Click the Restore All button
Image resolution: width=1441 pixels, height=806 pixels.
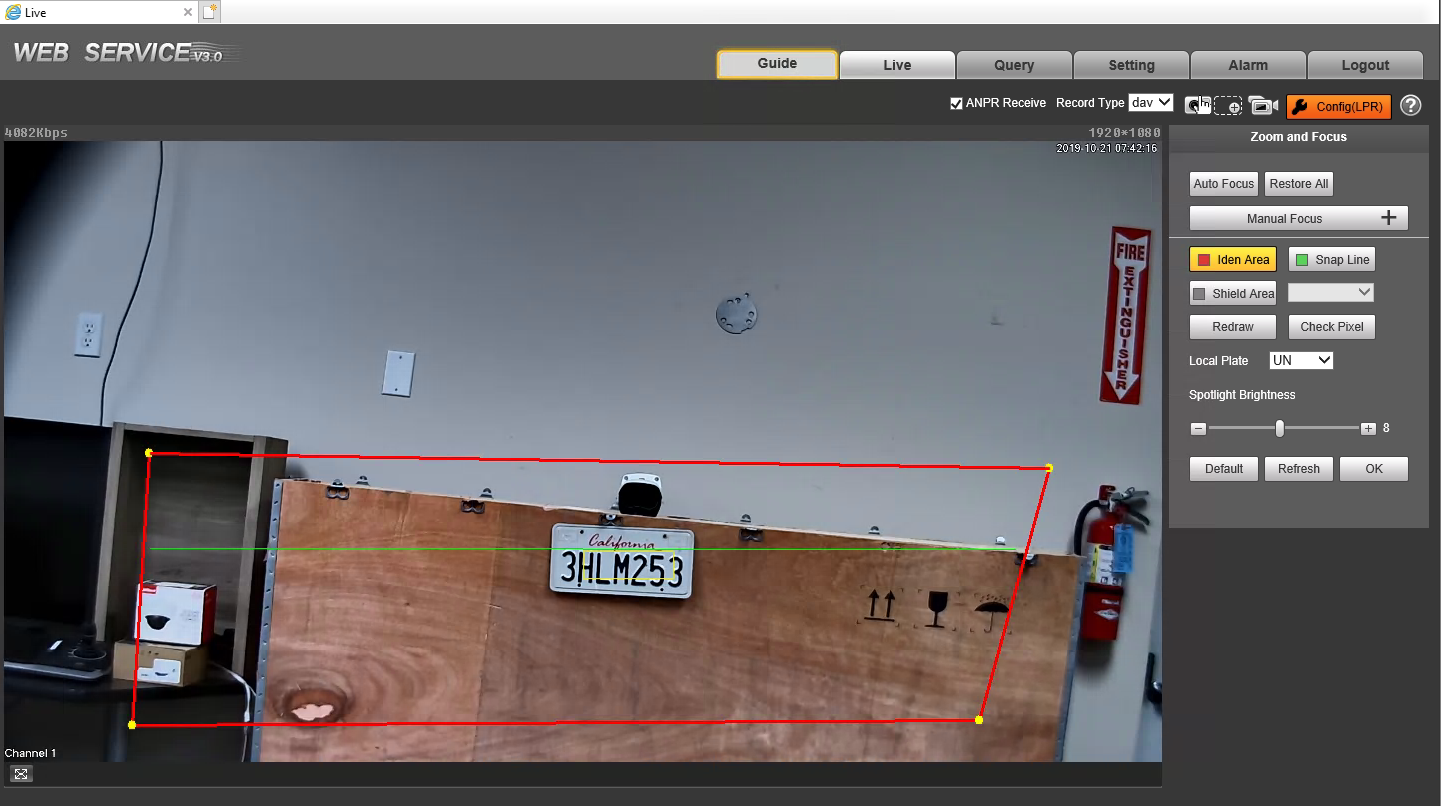[x=1299, y=184]
